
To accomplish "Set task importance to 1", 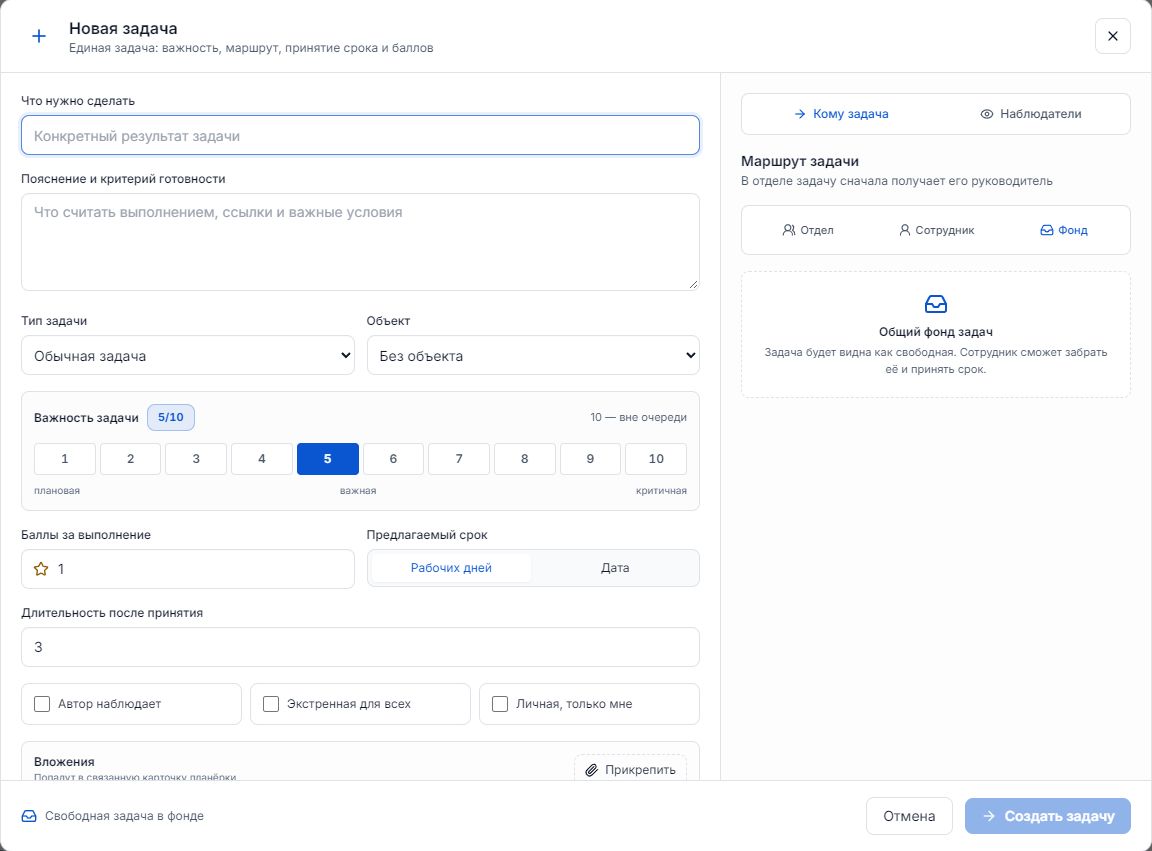I will point(65,459).
